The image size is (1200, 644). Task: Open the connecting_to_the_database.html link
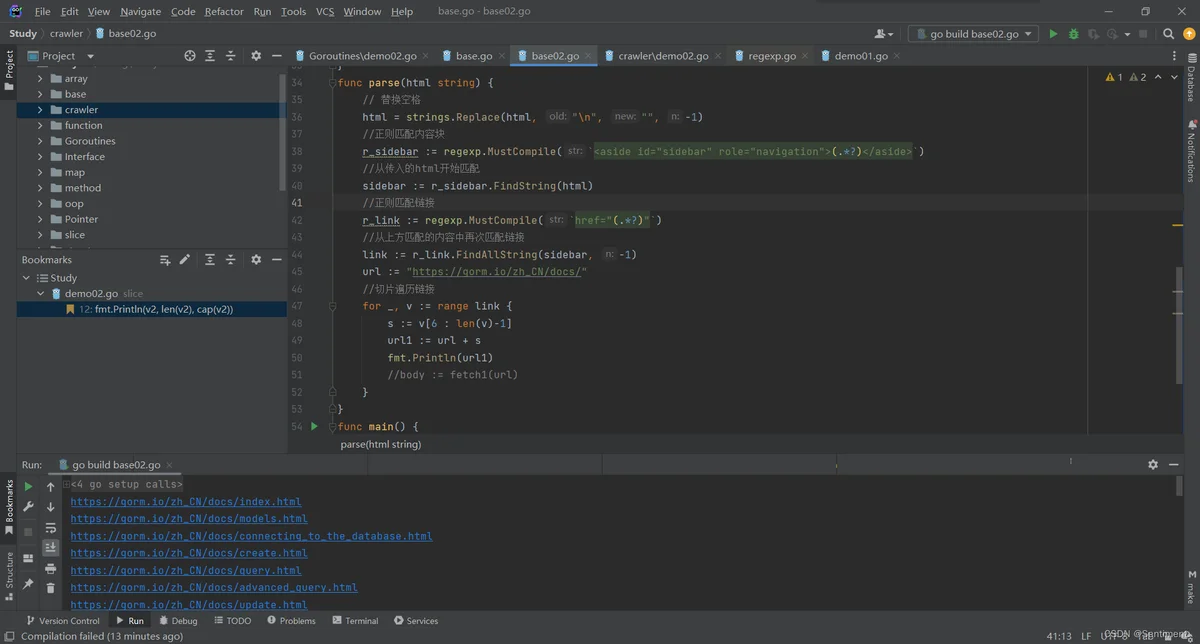[x=251, y=536]
